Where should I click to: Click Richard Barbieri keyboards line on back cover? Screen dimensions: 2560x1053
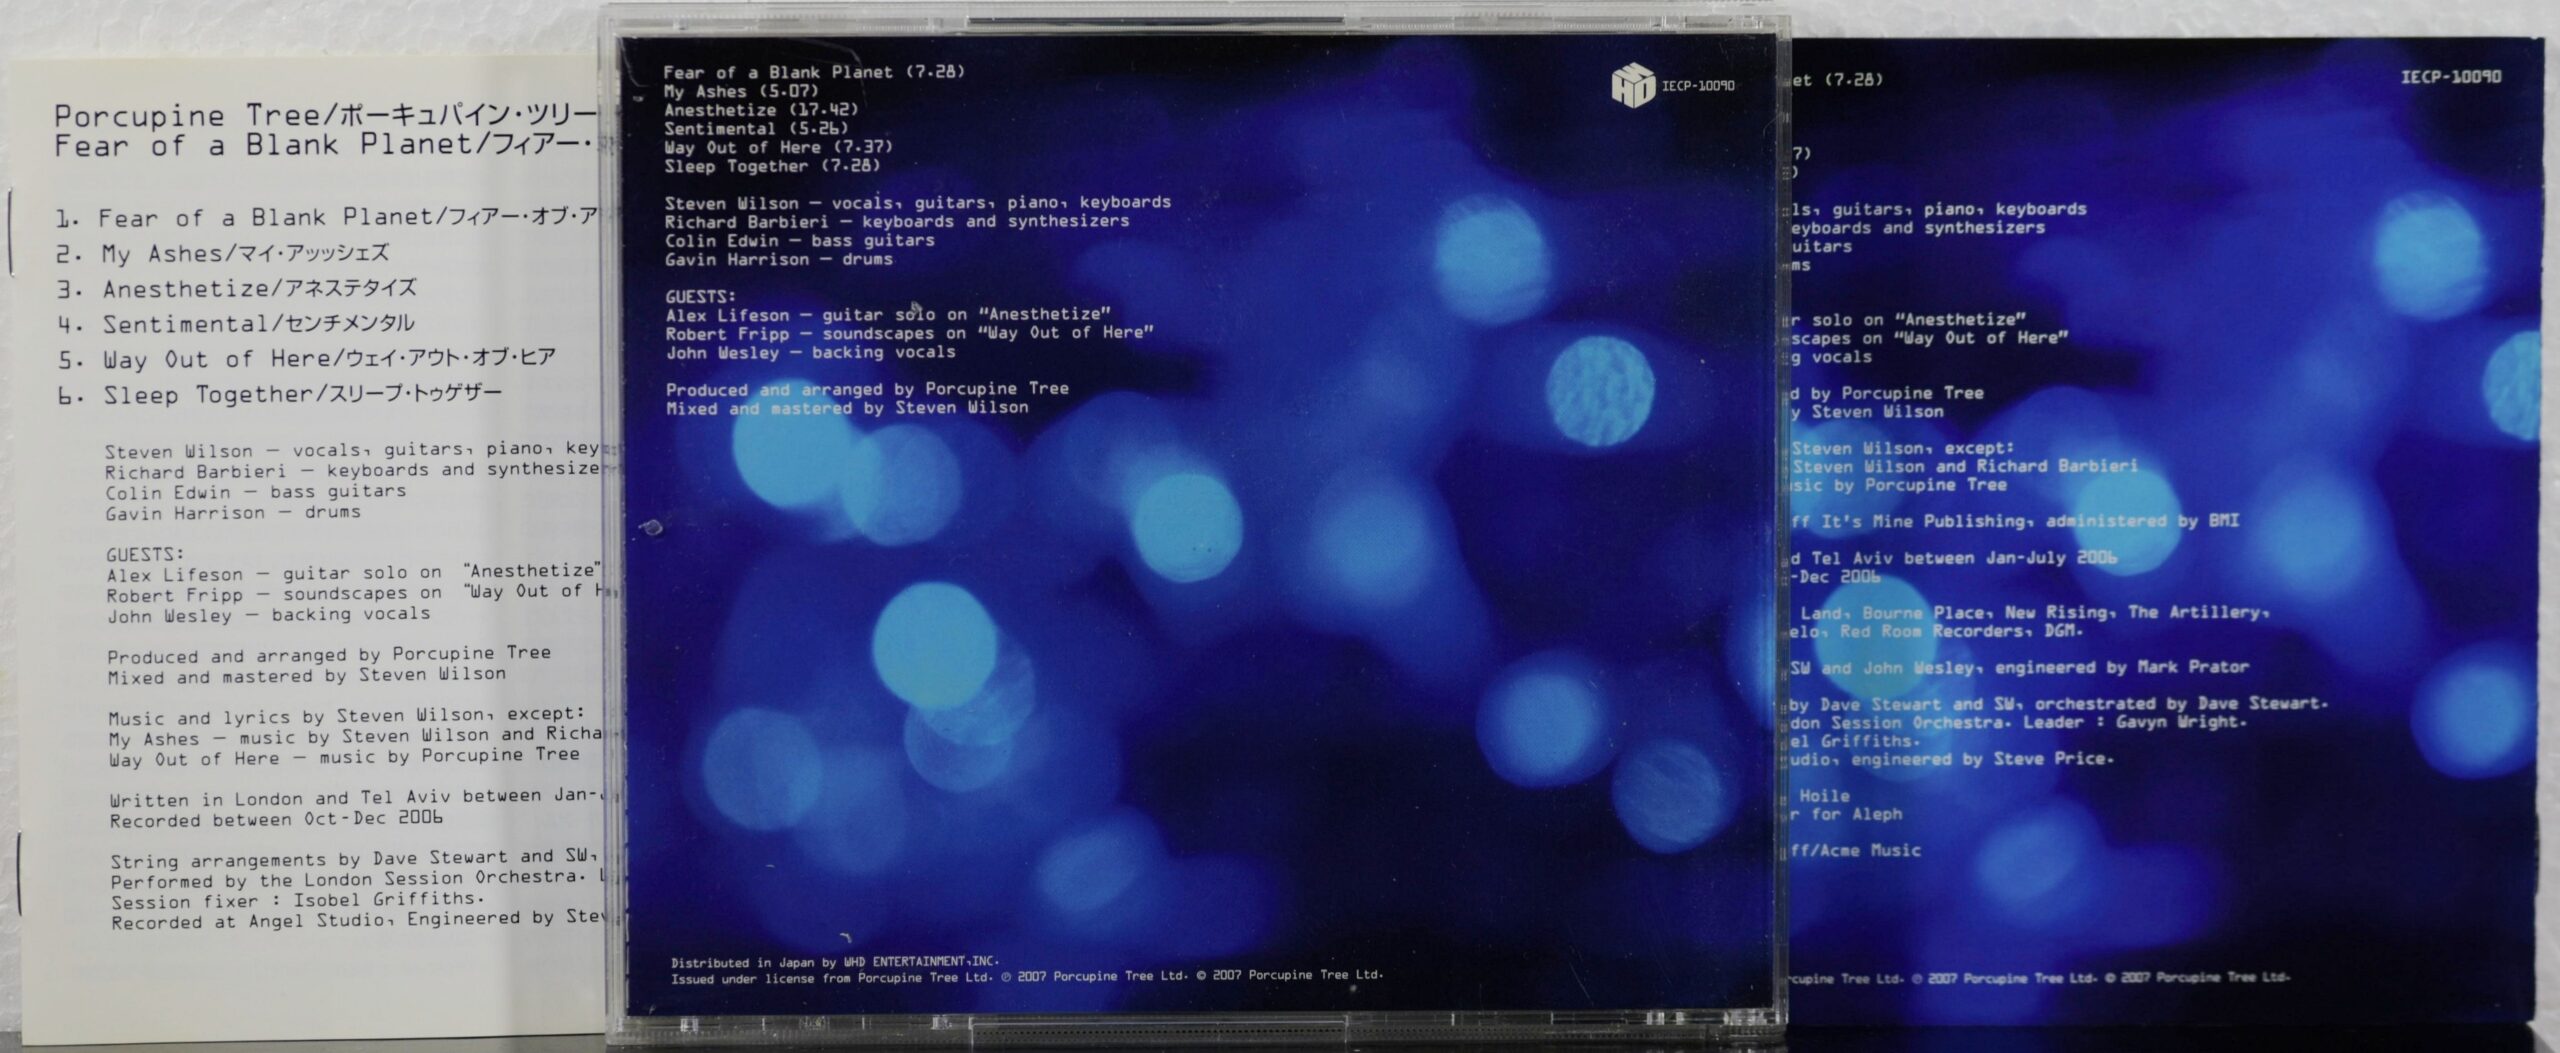coord(897,222)
